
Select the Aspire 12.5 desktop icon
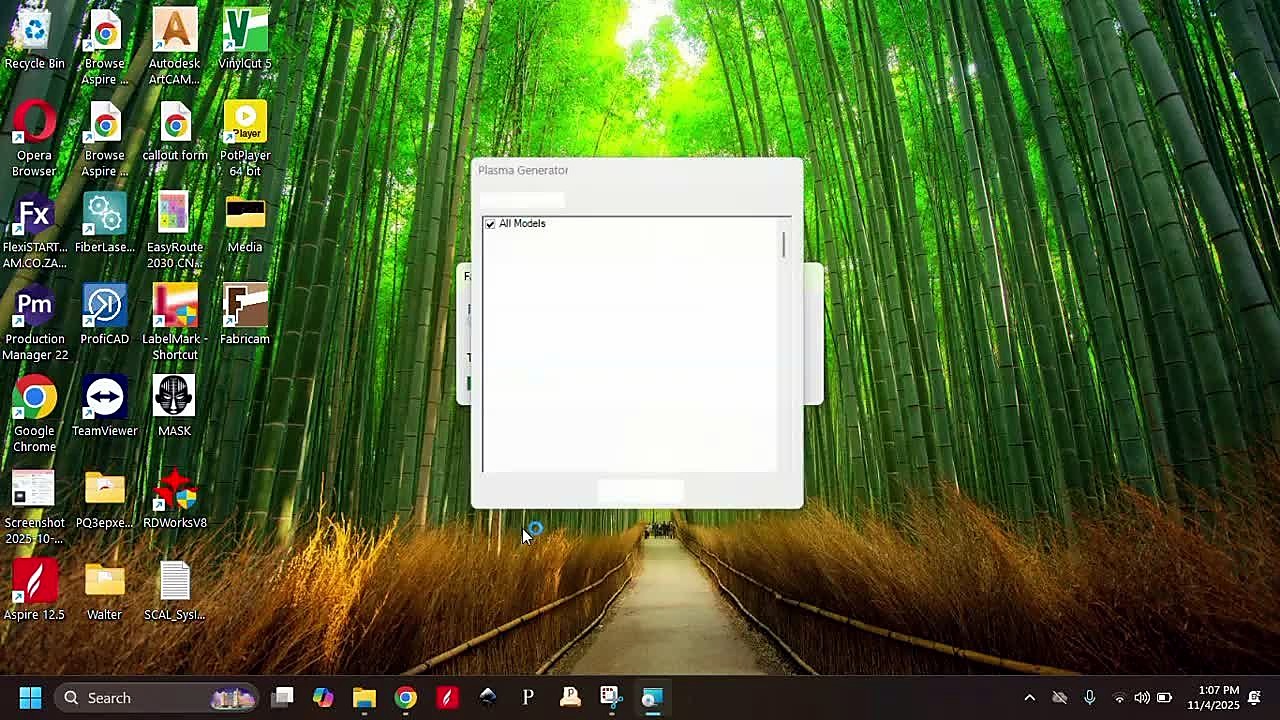coord(34,592)
